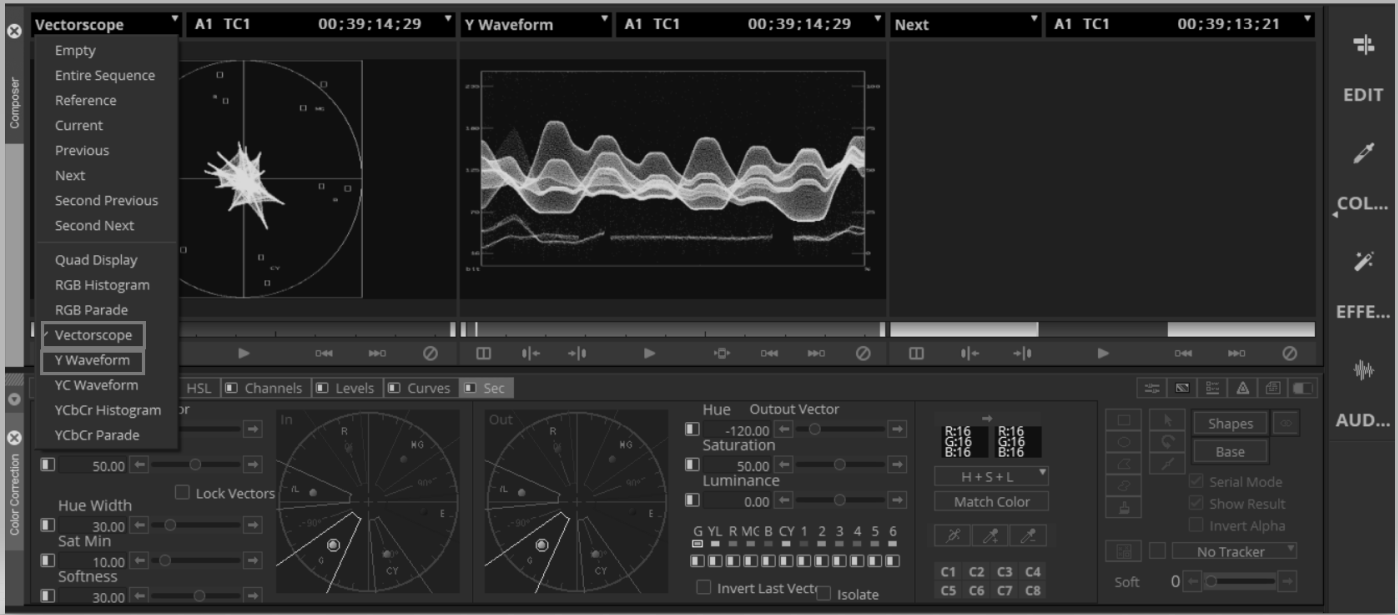
Task: Adjust the Output Vector Hue slider
Action: [840, 429]
